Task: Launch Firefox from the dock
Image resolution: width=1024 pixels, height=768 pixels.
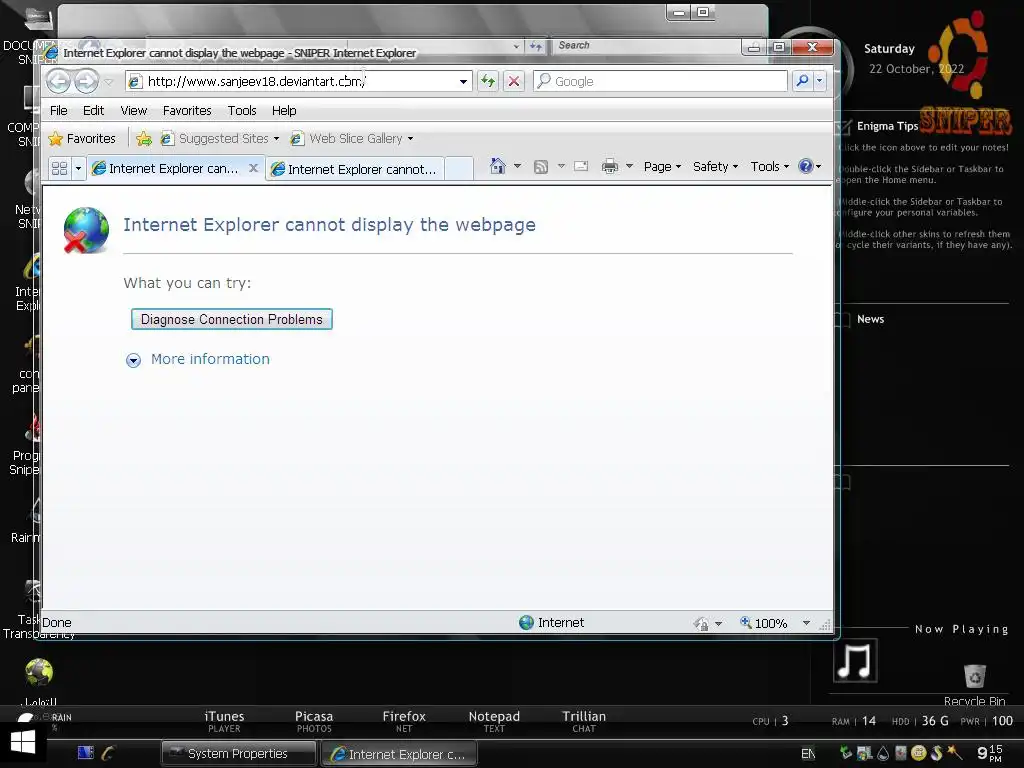Action: click(404, 721)
